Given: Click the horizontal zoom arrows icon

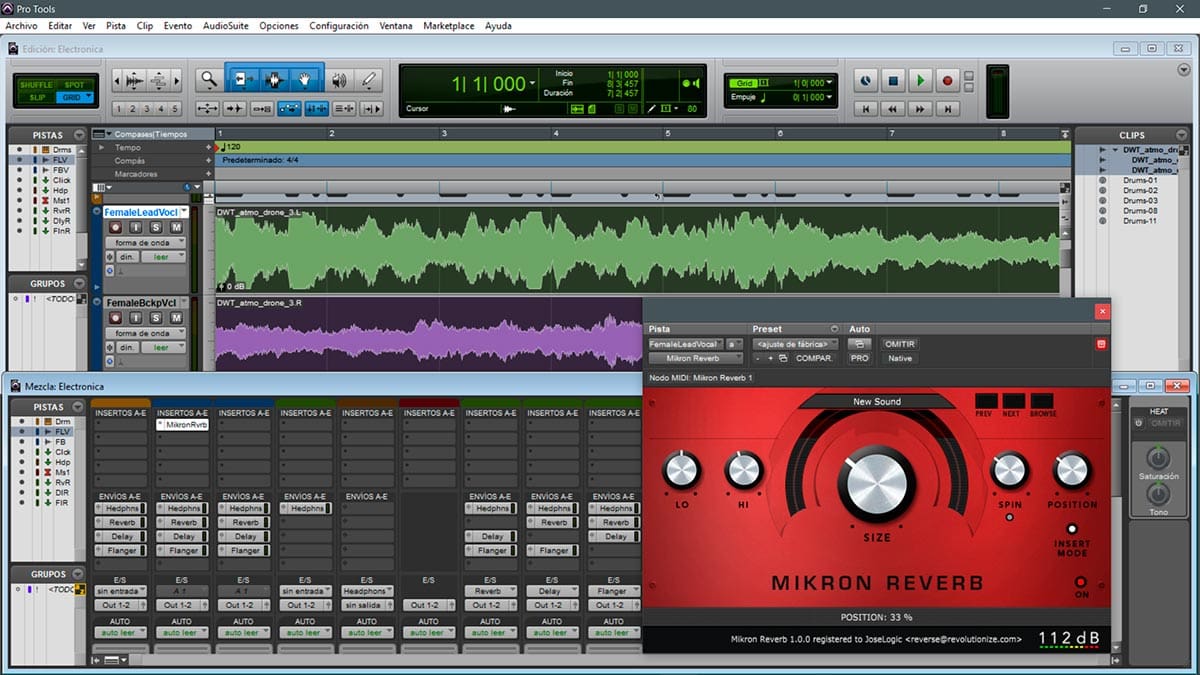Looking at the screenshot, I should (x=208, y=108).
